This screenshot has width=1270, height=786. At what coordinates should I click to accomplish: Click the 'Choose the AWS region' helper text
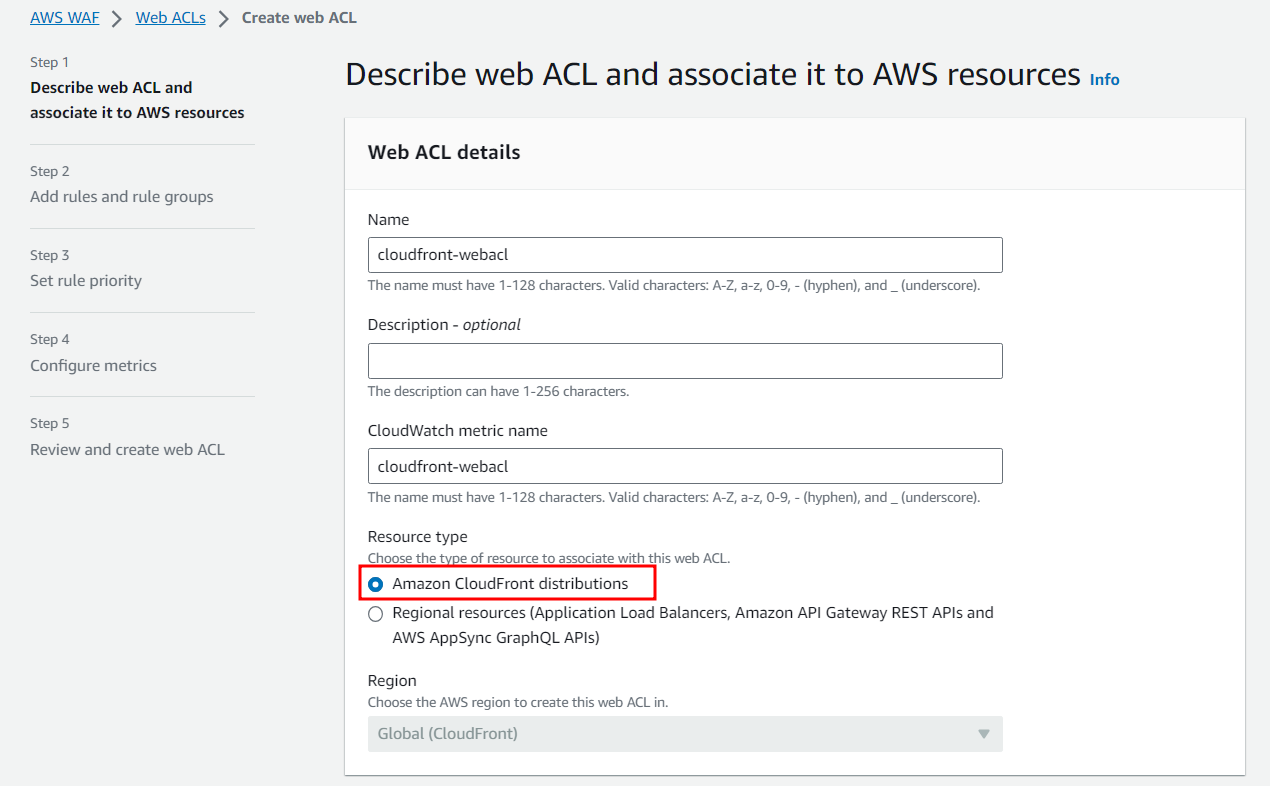[518, 702]
